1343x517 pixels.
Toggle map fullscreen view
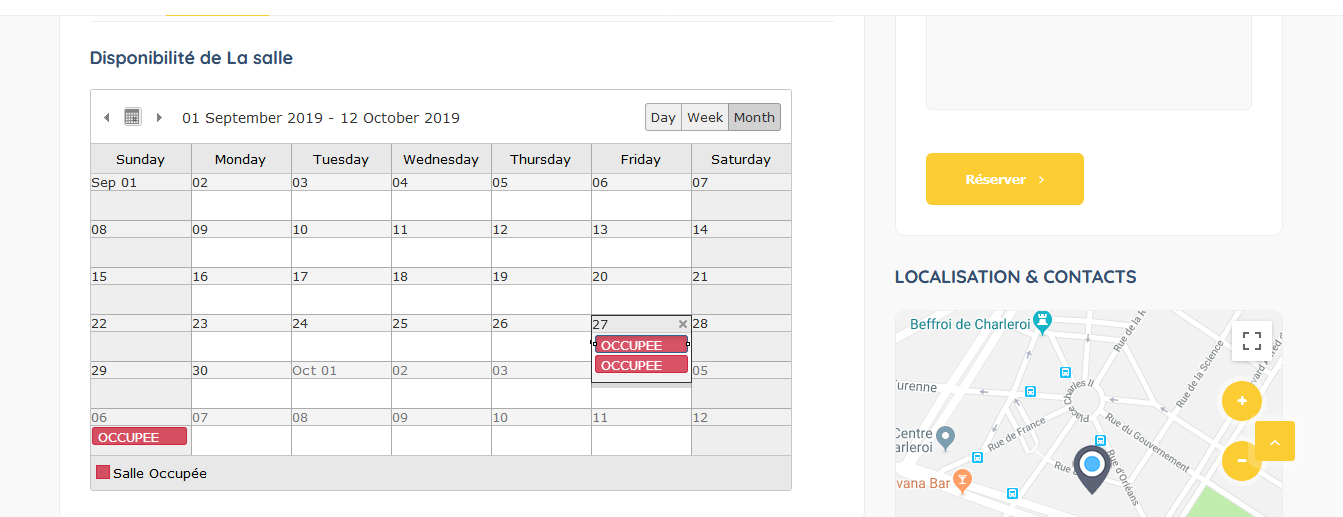point(1251,340)
